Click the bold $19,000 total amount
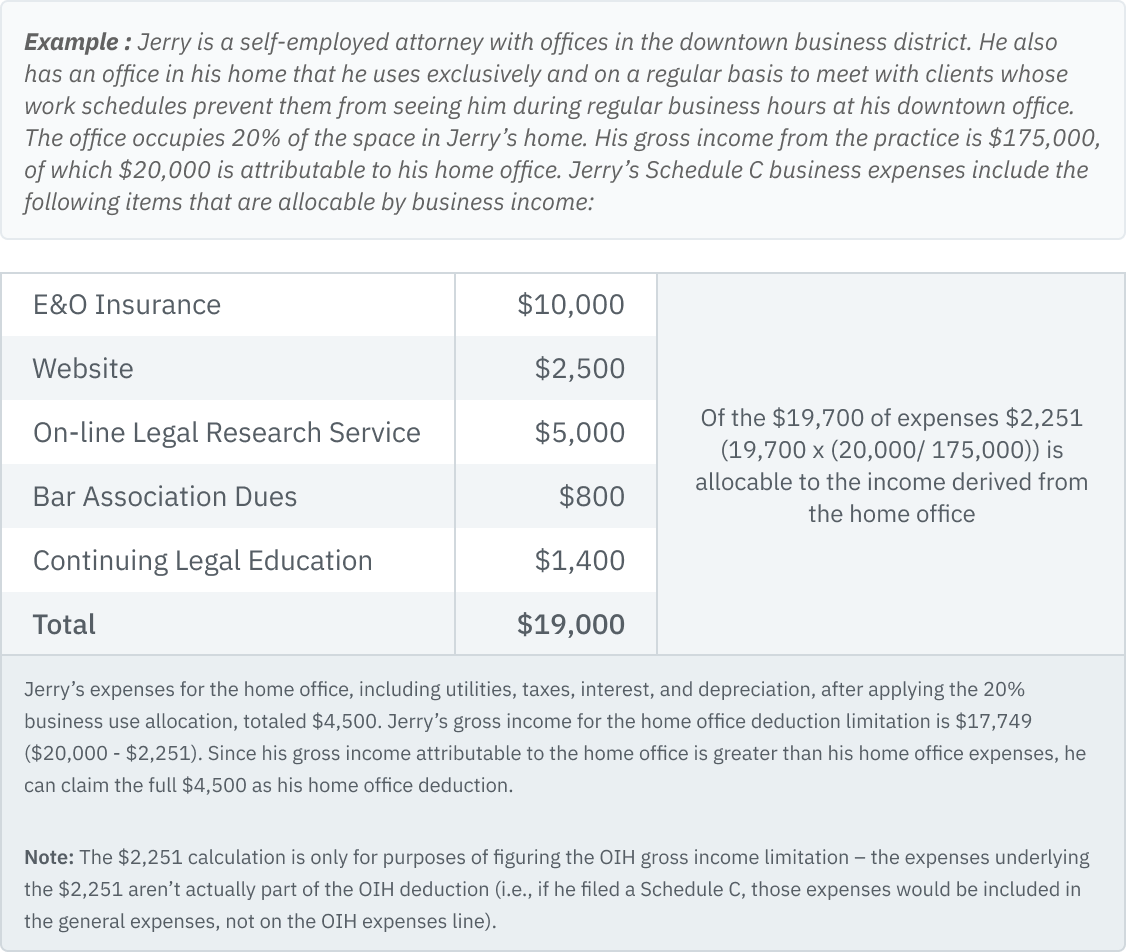This screenshot has height=952, width=1126. [x=570, y=624]
